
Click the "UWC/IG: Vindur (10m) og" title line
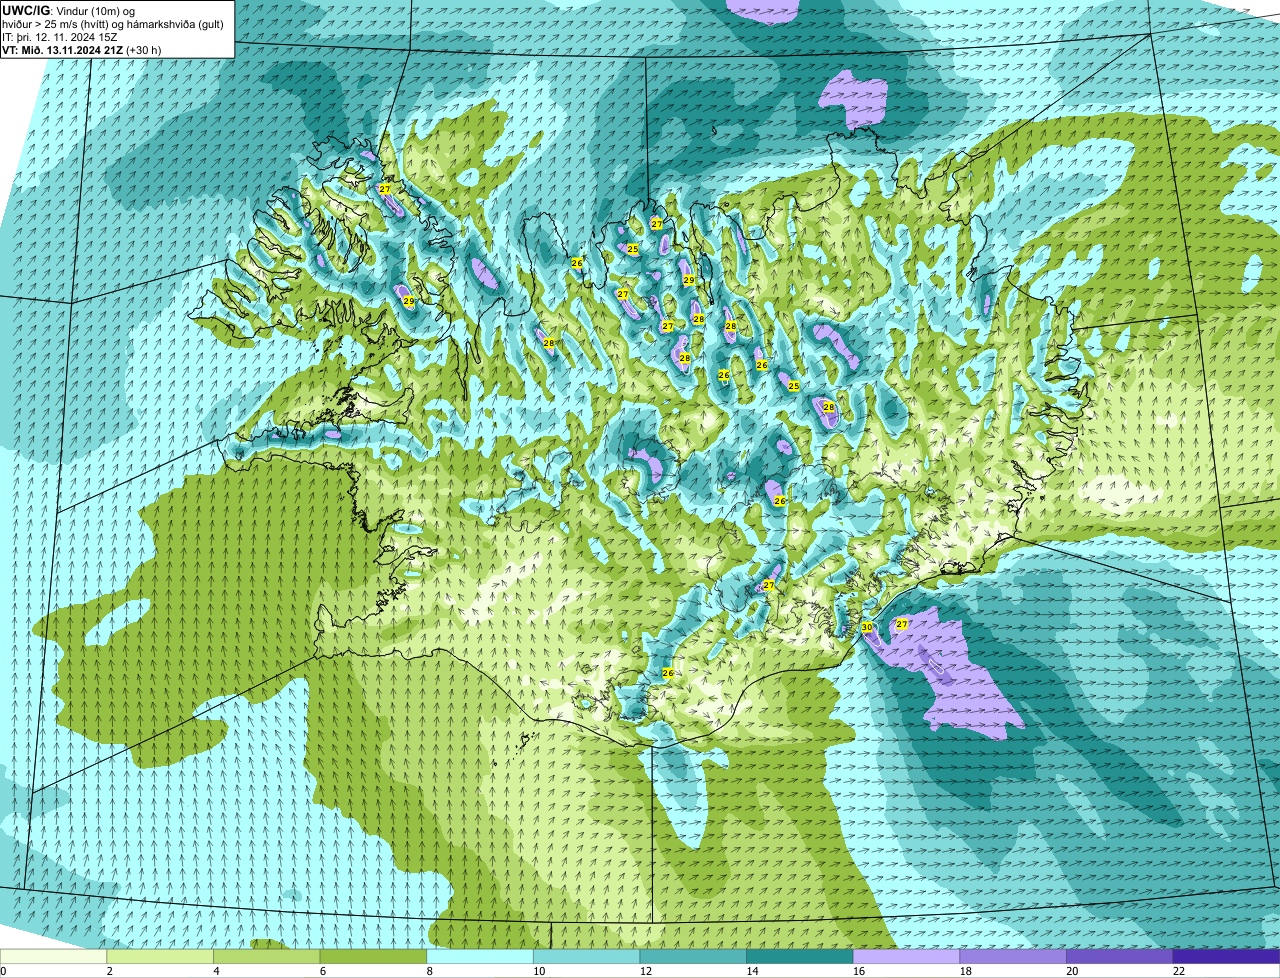[69, 10]
